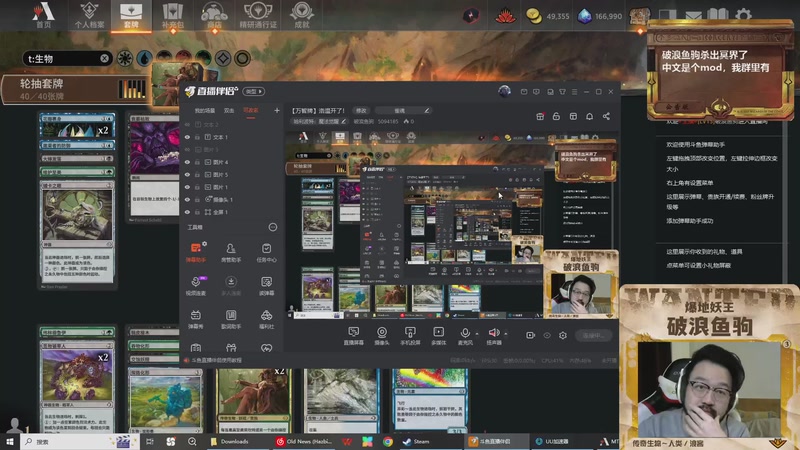Clear the t:生物 search field
This screenshot has width=800, height=450.
(104, 58)
